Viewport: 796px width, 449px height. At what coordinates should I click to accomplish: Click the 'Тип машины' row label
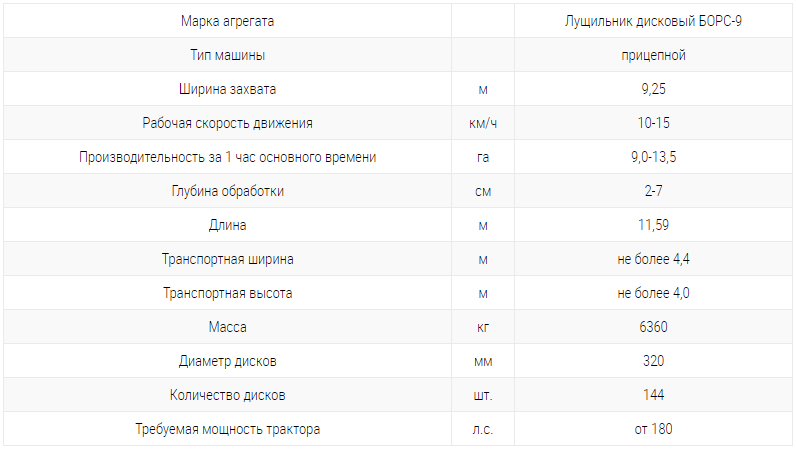[227, 55]
